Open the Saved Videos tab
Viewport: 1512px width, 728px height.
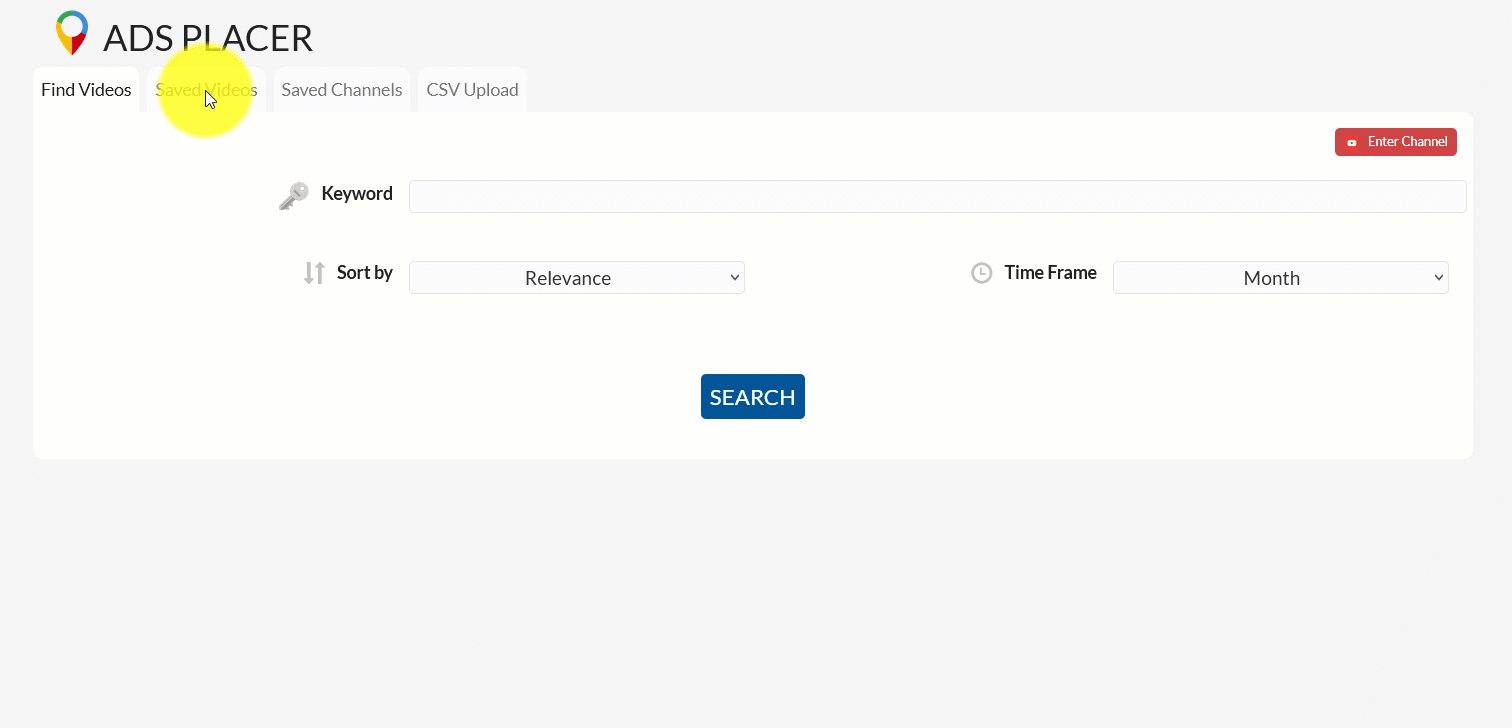206,90
